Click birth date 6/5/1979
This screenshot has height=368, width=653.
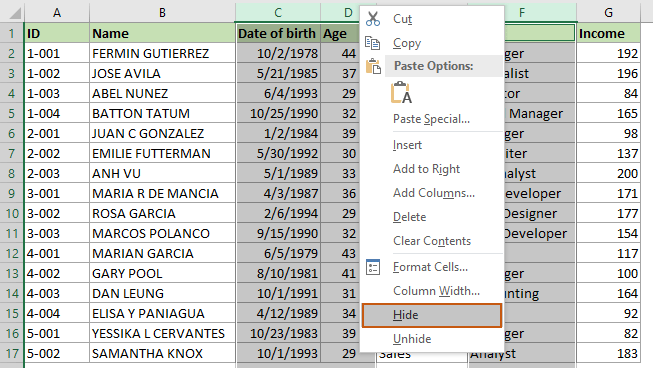(278, 253)
